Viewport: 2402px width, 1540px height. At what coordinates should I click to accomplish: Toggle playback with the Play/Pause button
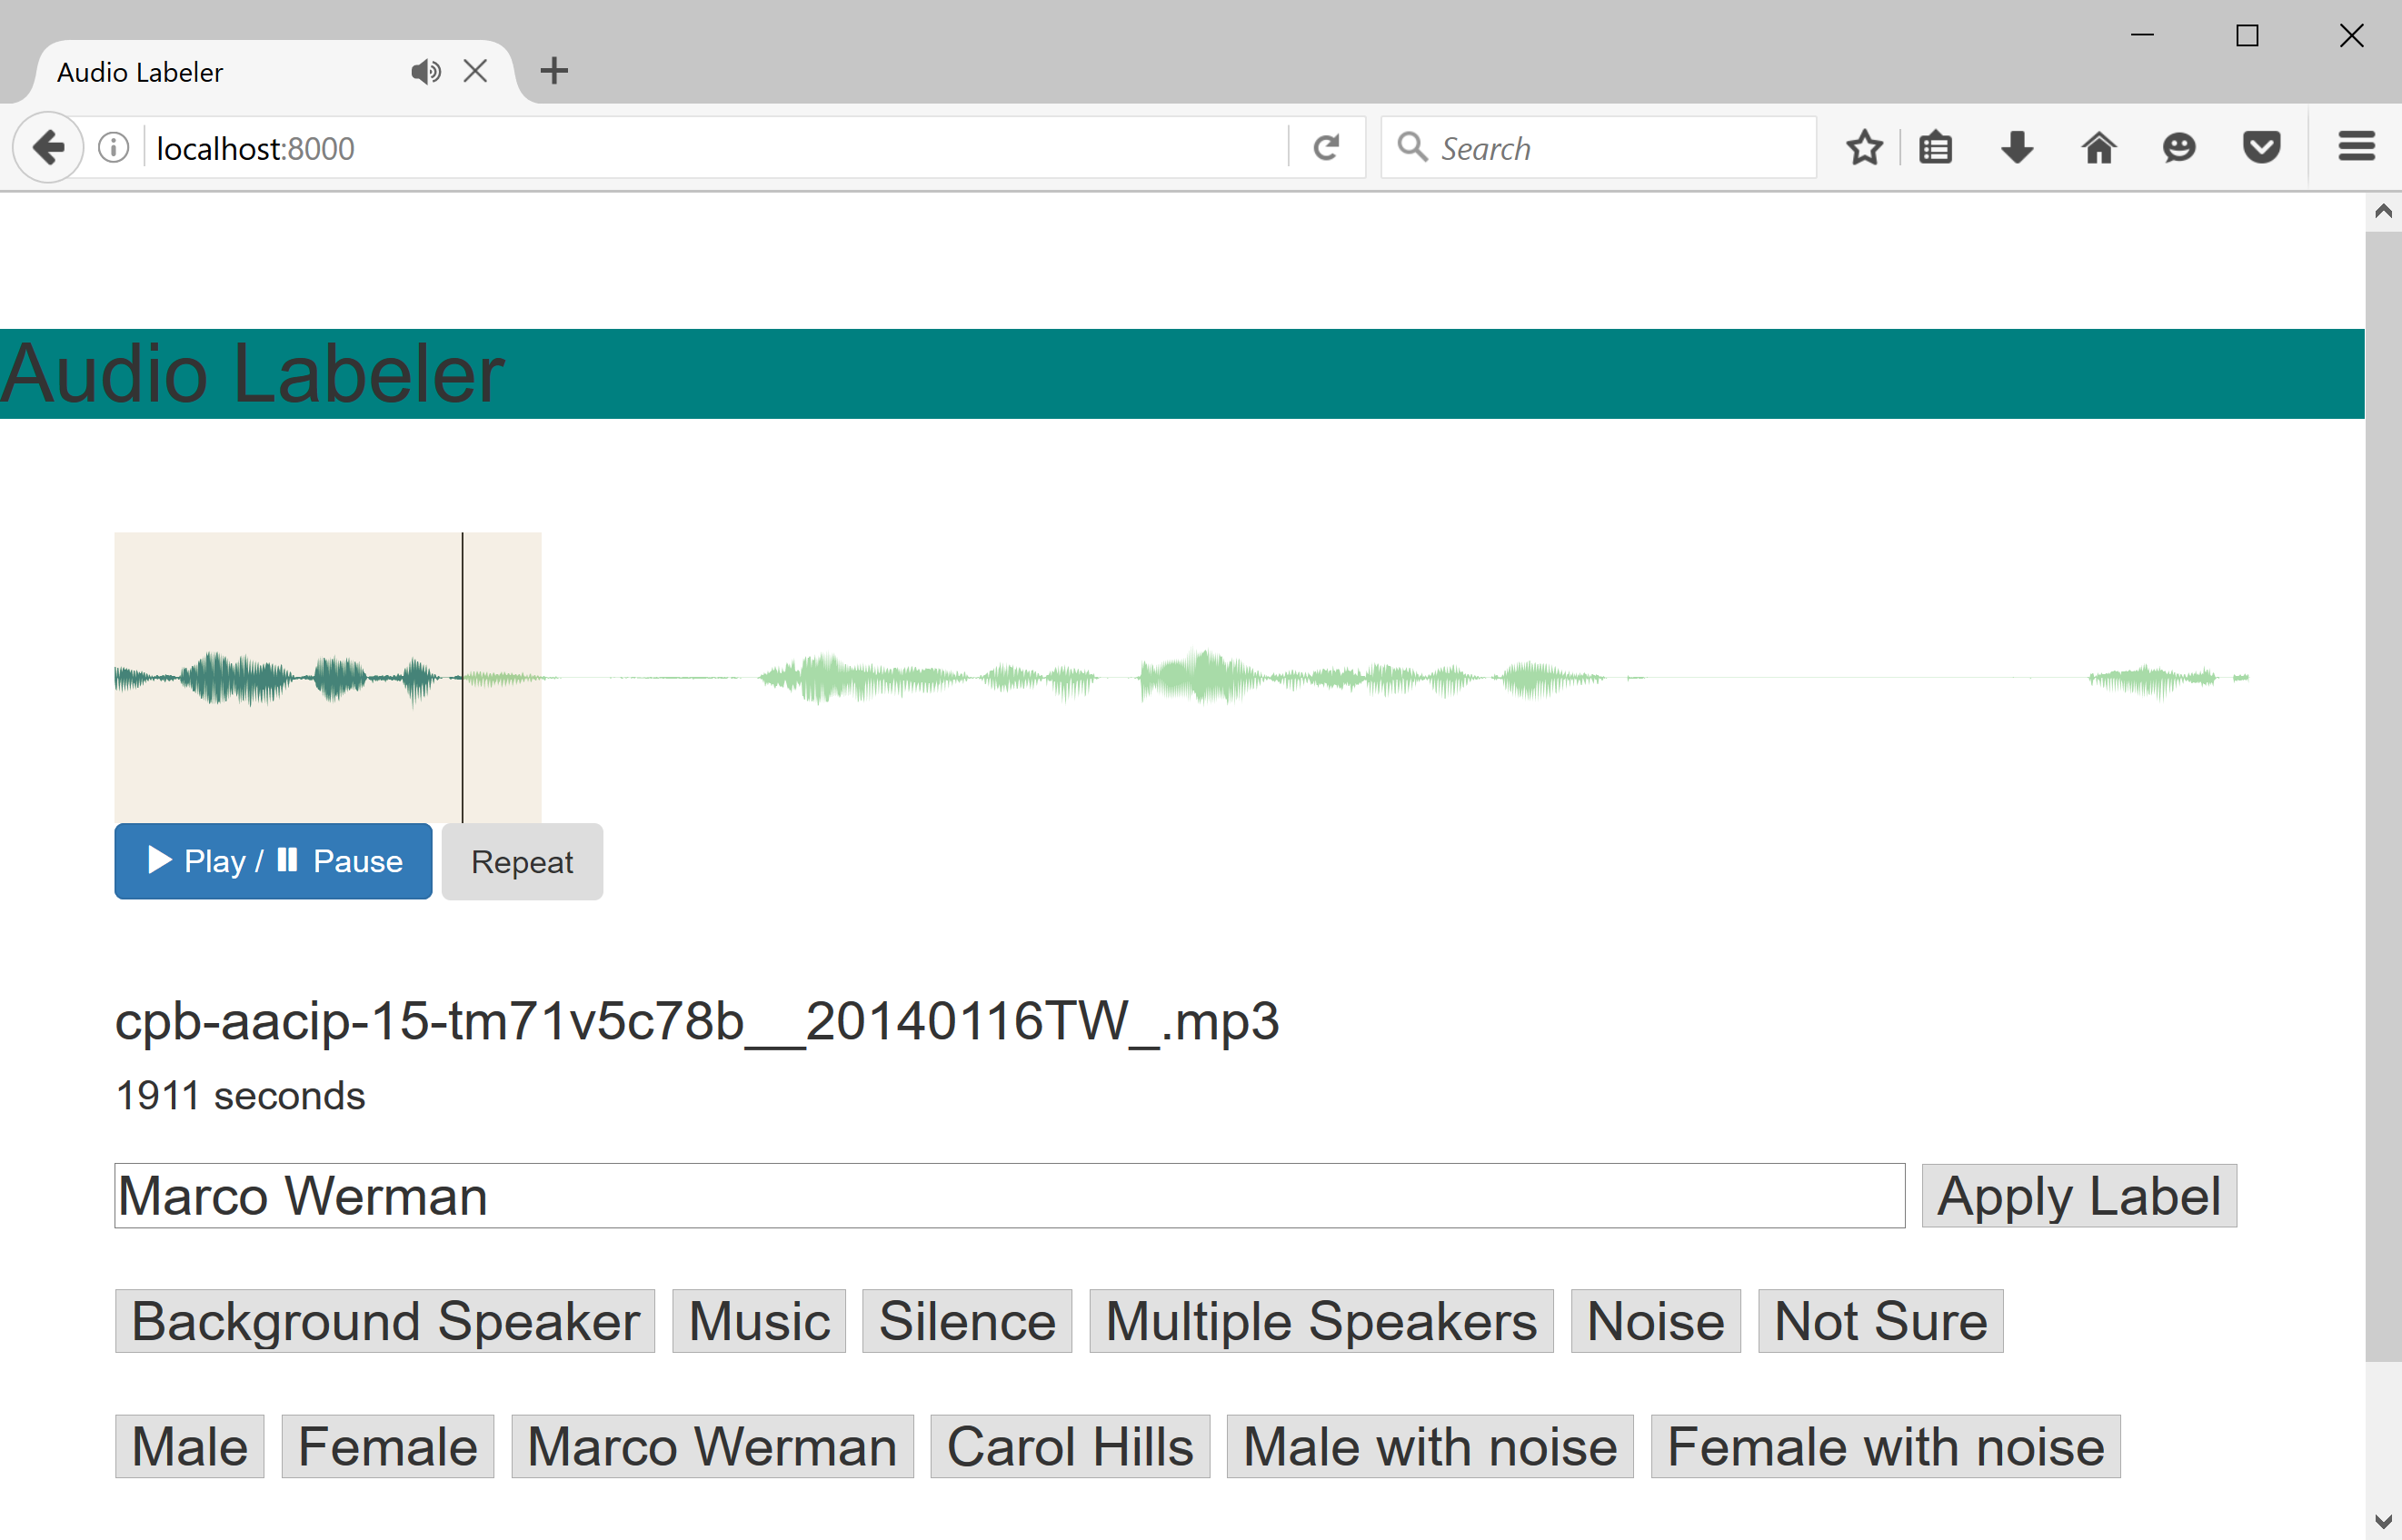[x=272, y=860]
